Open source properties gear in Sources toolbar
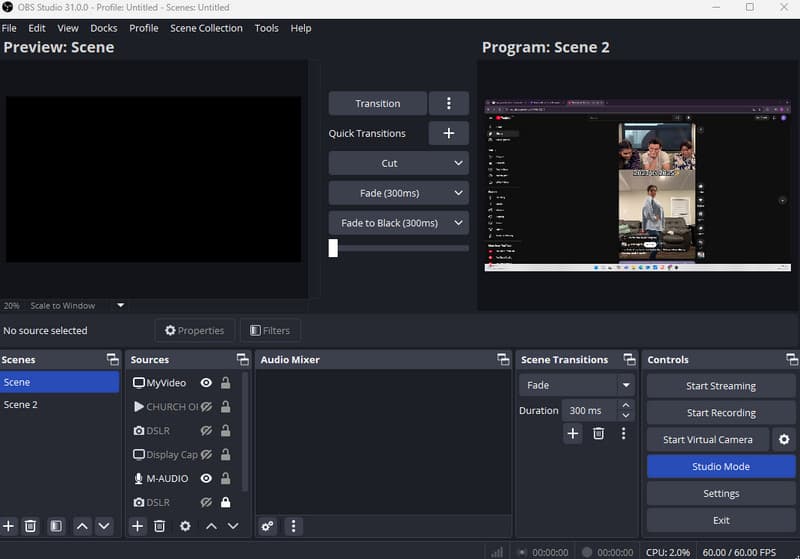 (185, 526)
